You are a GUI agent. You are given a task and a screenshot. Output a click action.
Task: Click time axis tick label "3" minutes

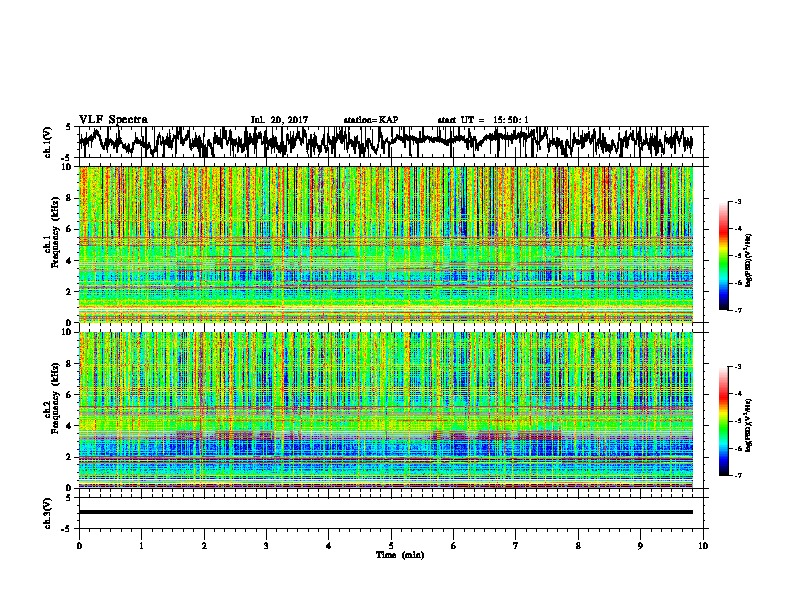266,546
